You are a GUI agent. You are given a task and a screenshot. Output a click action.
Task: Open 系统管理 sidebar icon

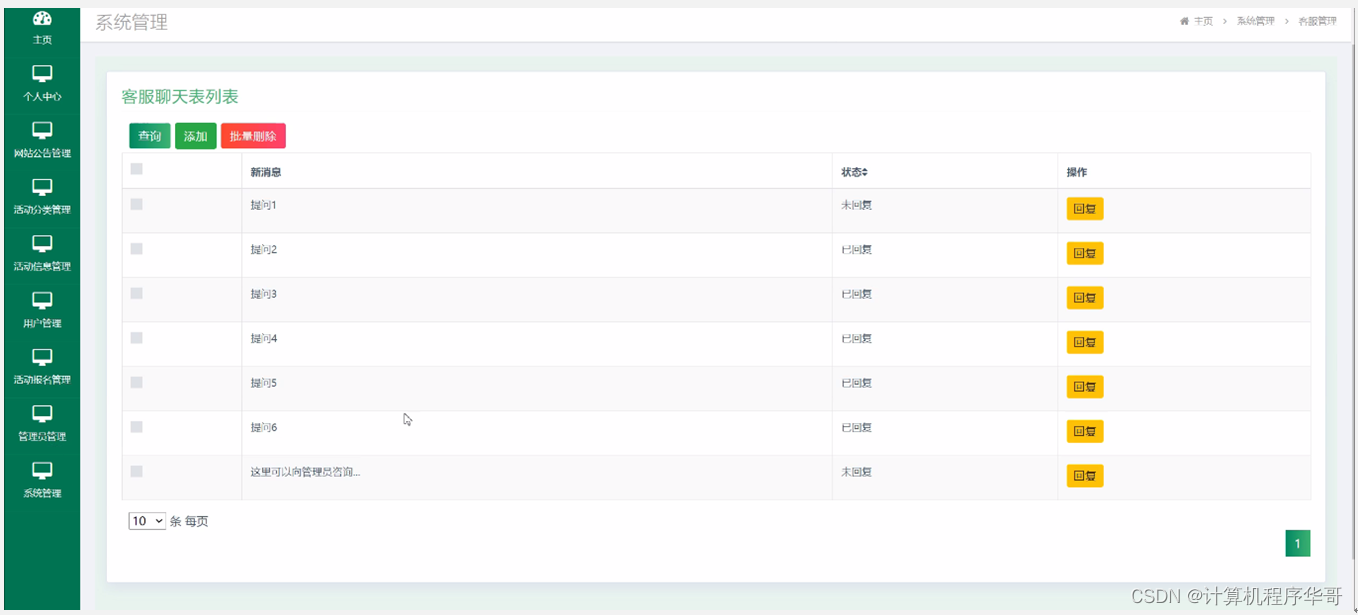click(x=42, y=471)
